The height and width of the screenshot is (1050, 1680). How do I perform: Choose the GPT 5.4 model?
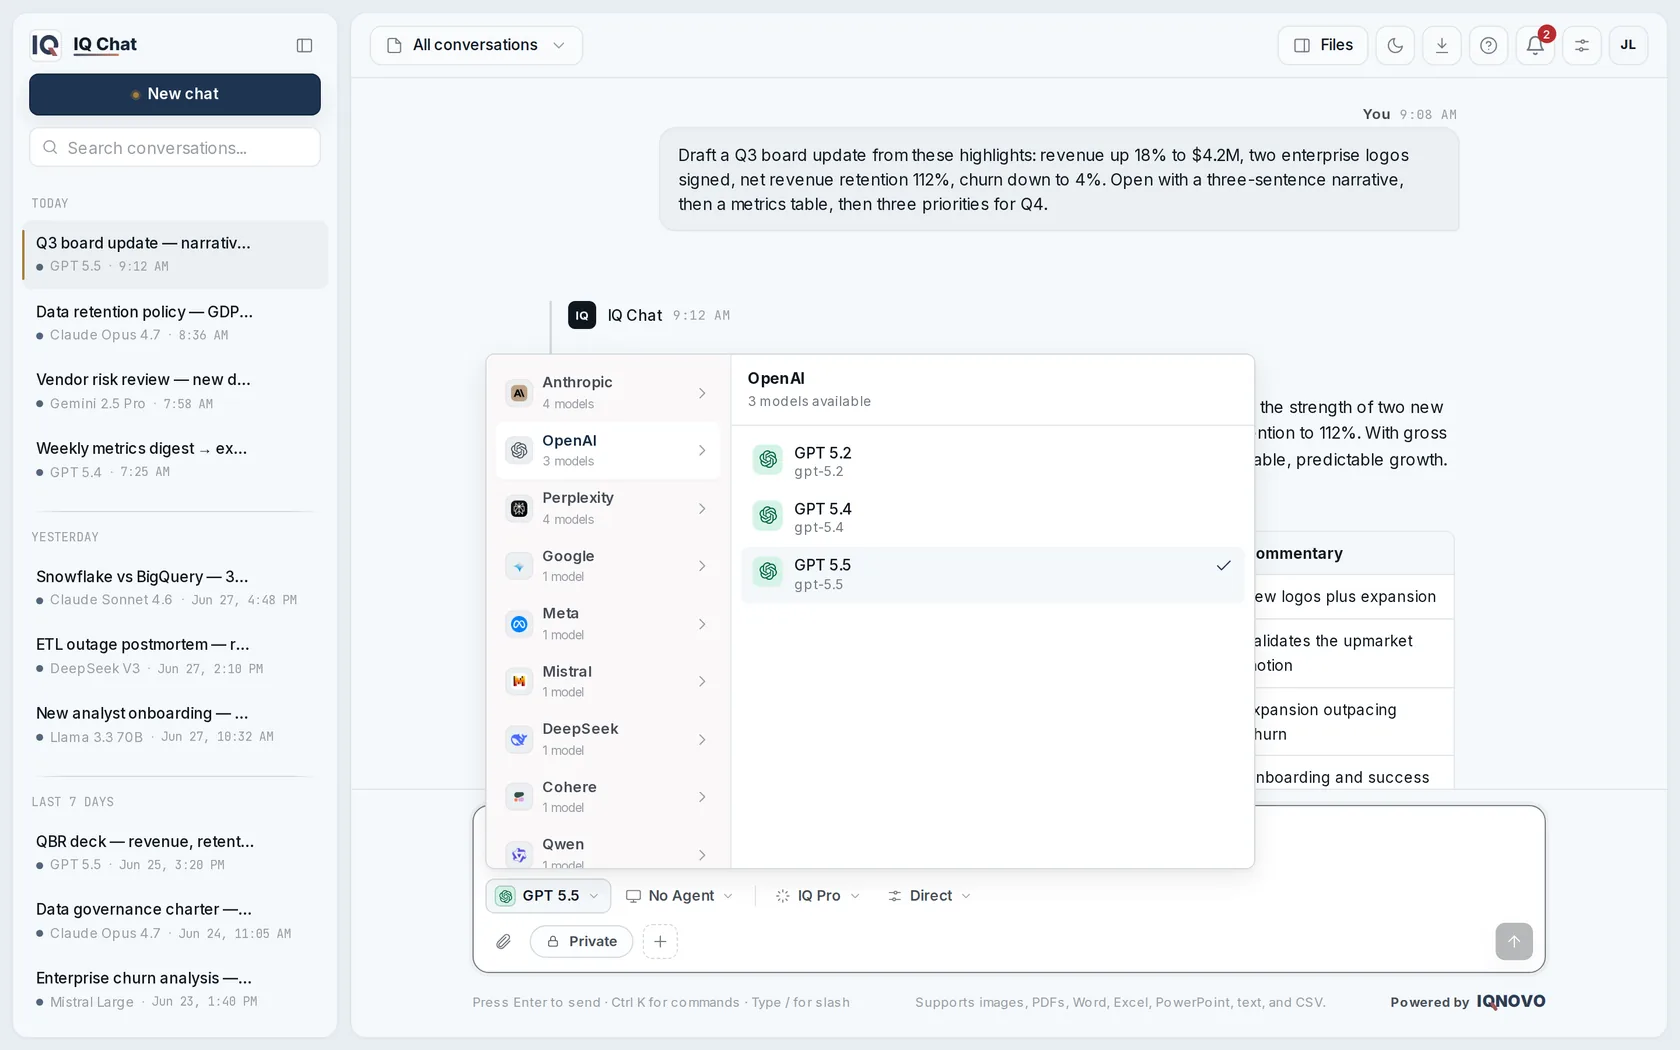click(993, 517)
